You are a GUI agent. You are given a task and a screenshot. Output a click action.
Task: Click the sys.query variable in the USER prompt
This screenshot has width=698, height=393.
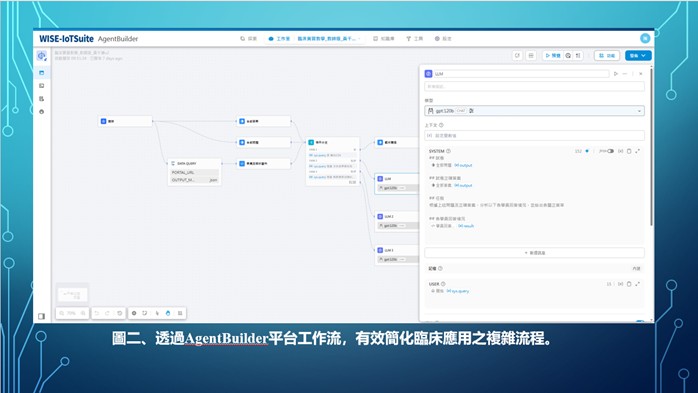[458, 291]
